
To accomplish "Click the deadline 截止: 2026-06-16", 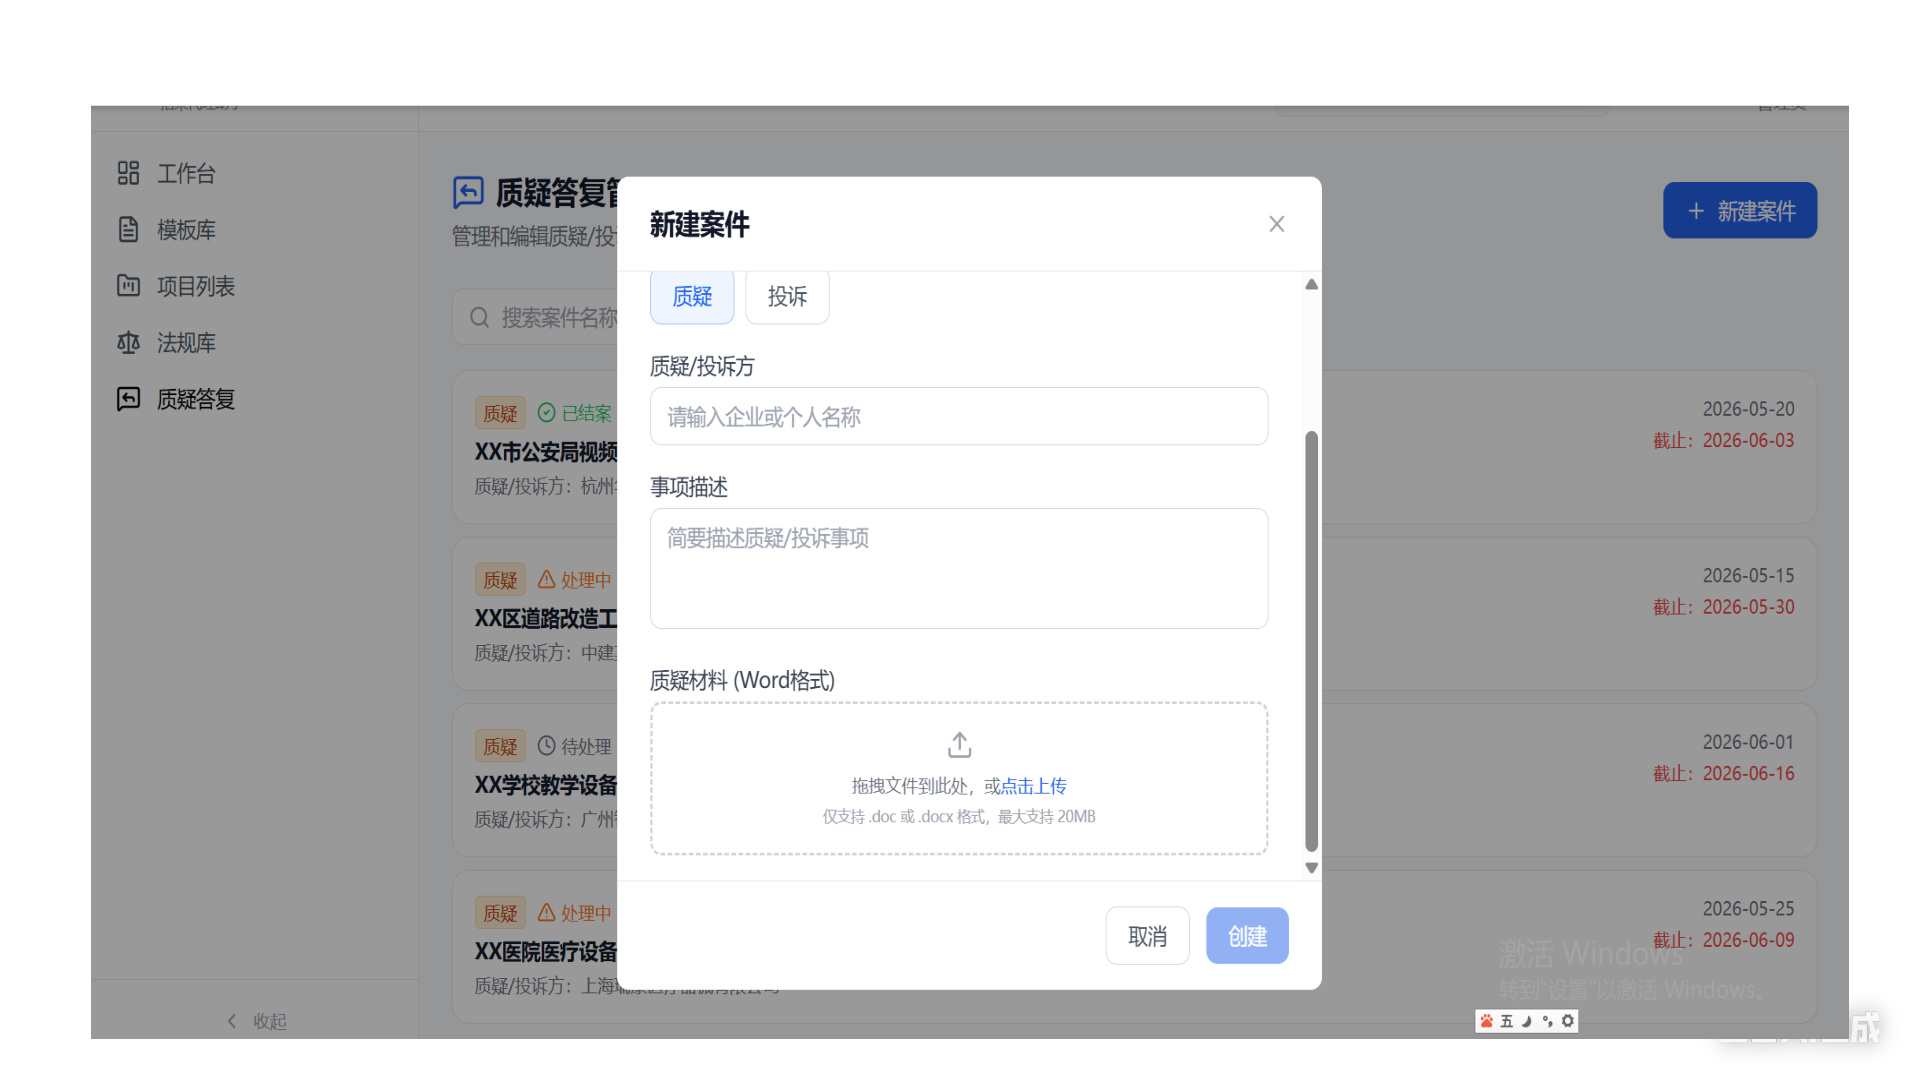I will 1723,773.
